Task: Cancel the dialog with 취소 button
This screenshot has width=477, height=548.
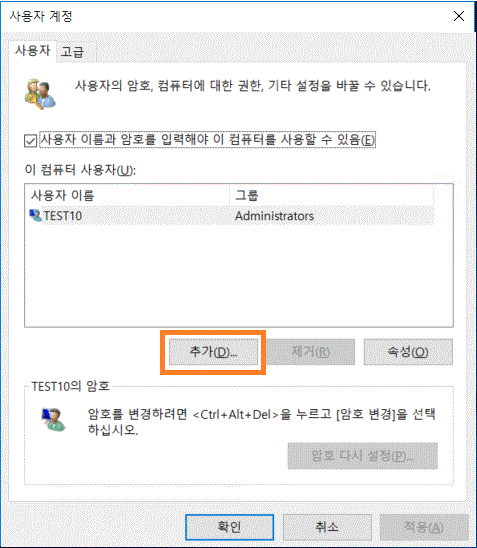Action: [x=327, y=527]
